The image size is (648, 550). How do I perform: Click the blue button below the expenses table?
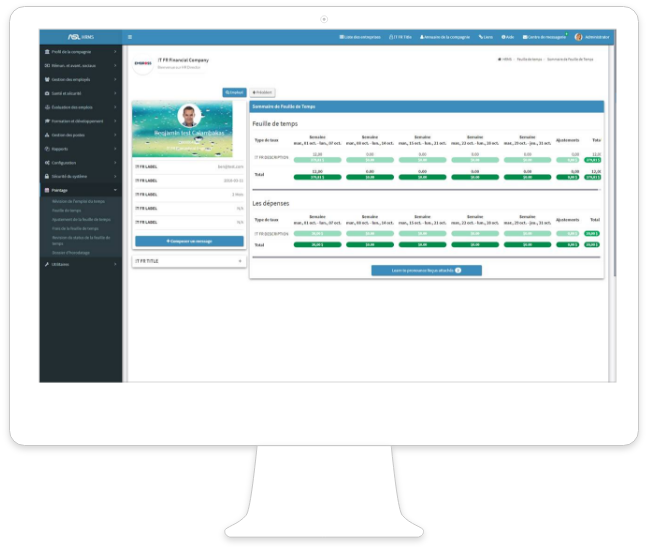click(426, 270)
